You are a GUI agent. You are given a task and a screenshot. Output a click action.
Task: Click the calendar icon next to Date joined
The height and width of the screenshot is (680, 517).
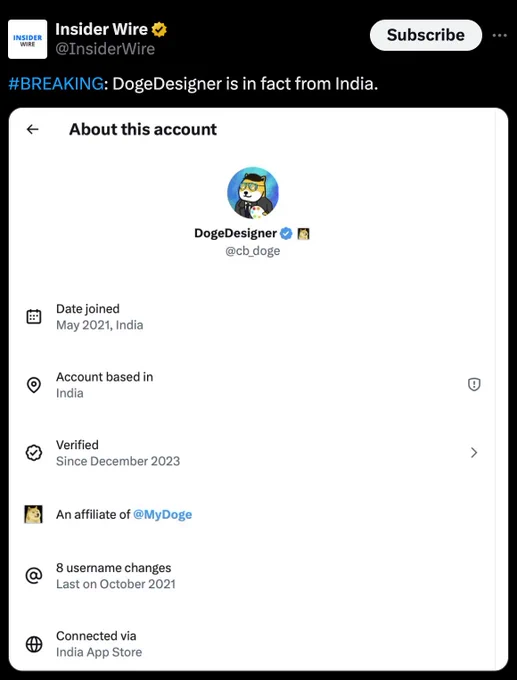(x=34, y=317)
